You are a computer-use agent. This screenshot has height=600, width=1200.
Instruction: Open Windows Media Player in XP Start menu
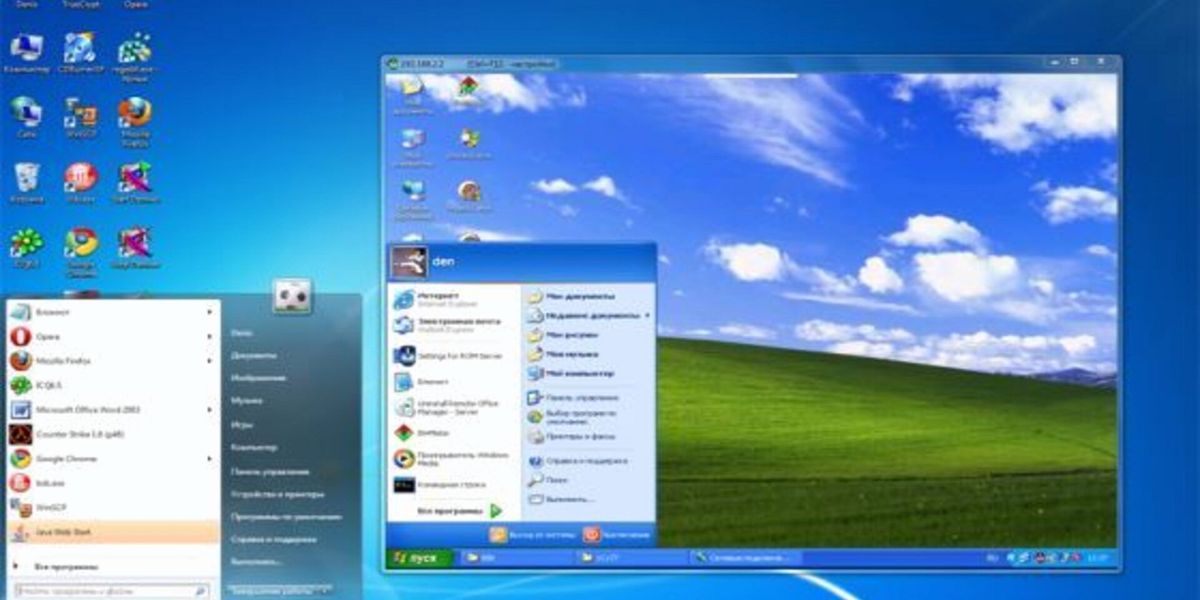pyautogui.click(x=453, y=459)
